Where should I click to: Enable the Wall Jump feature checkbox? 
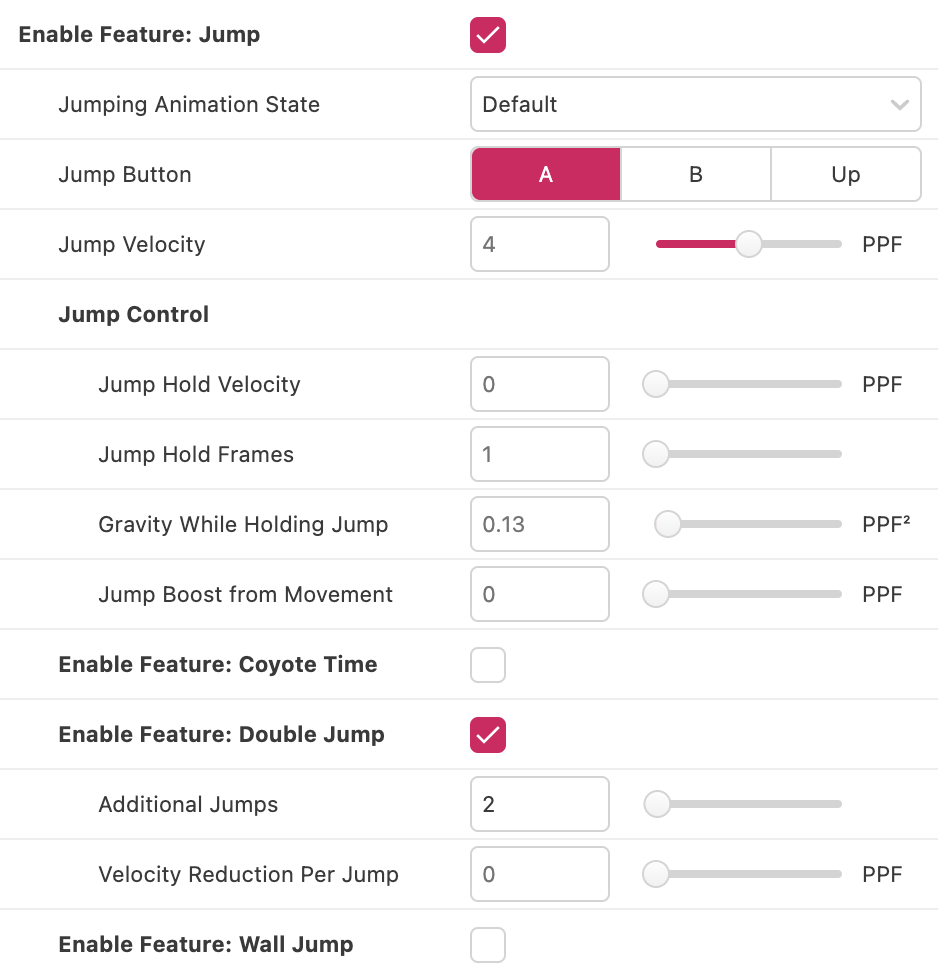point(488,945)
